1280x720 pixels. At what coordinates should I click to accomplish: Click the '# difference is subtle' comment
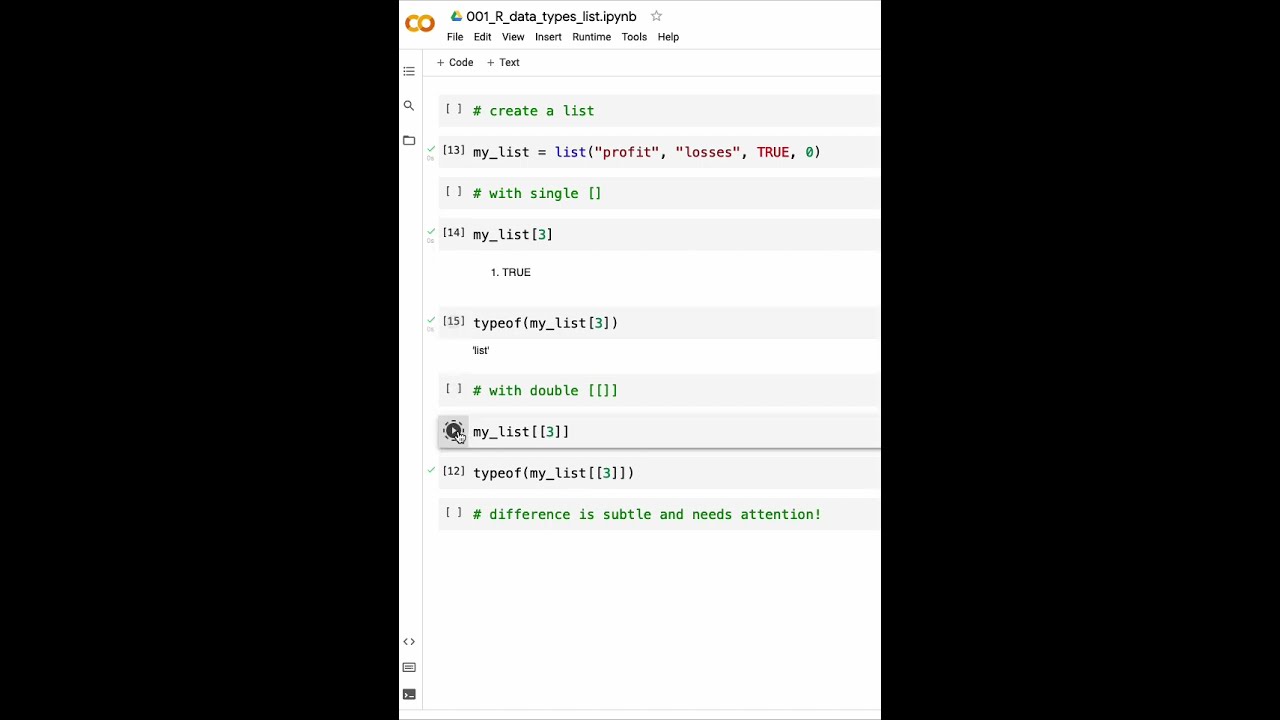click(x=647, y=515)
